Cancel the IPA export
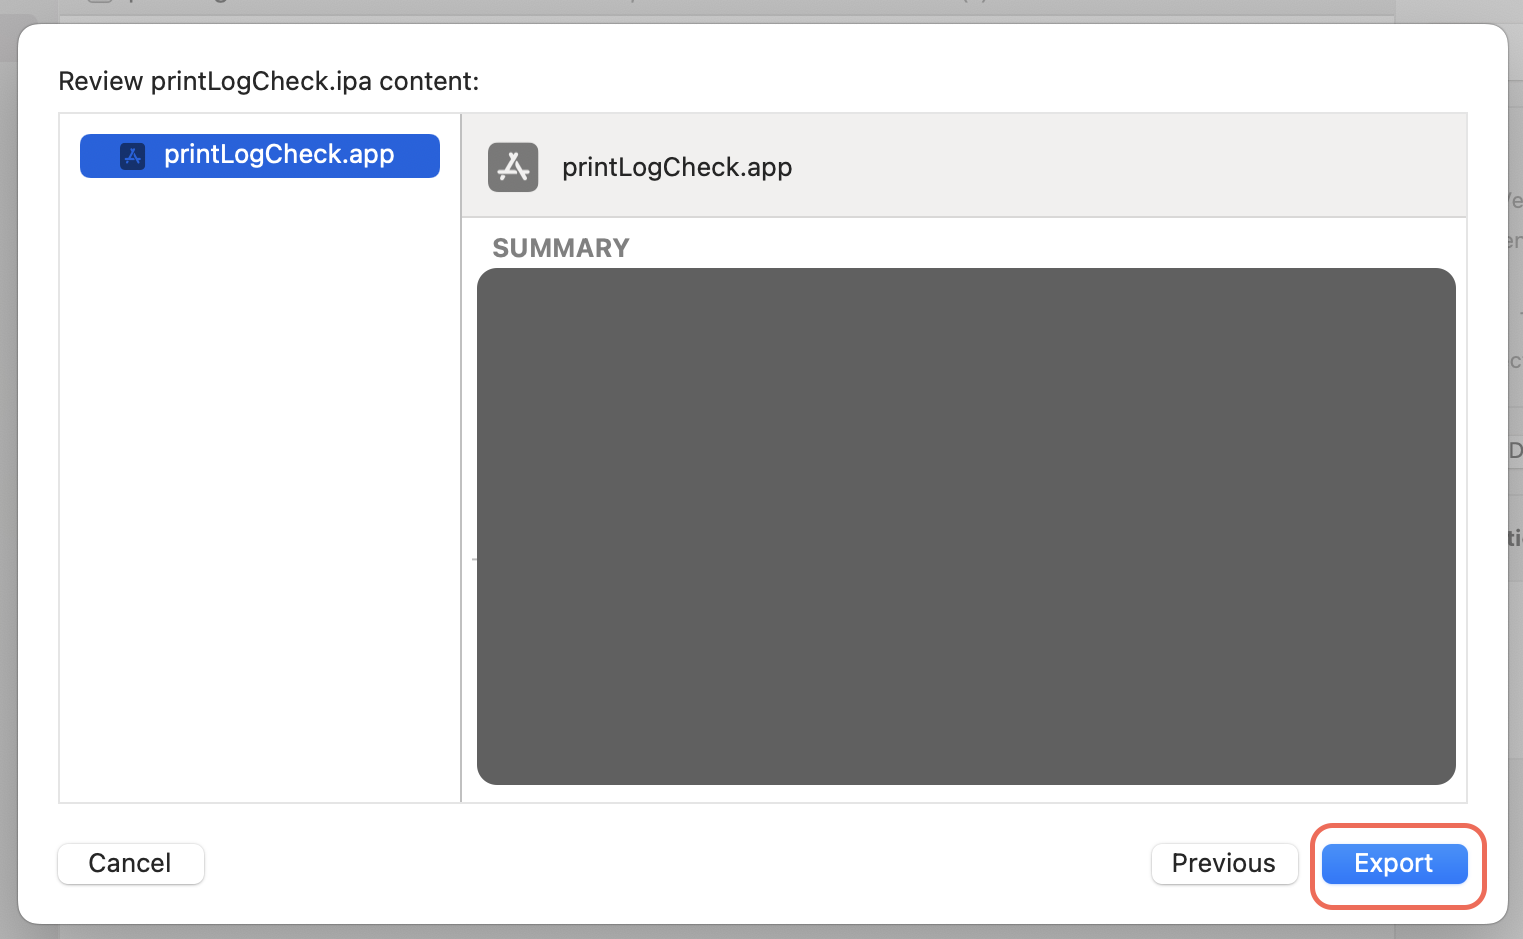This screenshot has height=939, width=1523. pyautogui.click(x=130, y=863)
